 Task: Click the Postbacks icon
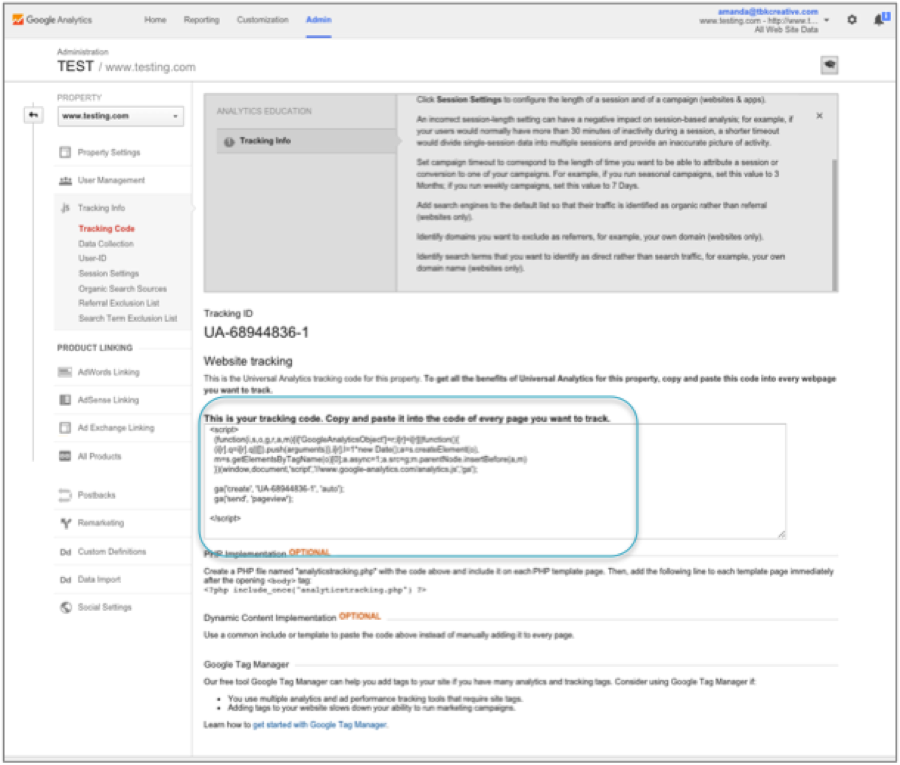click(65, 495)
